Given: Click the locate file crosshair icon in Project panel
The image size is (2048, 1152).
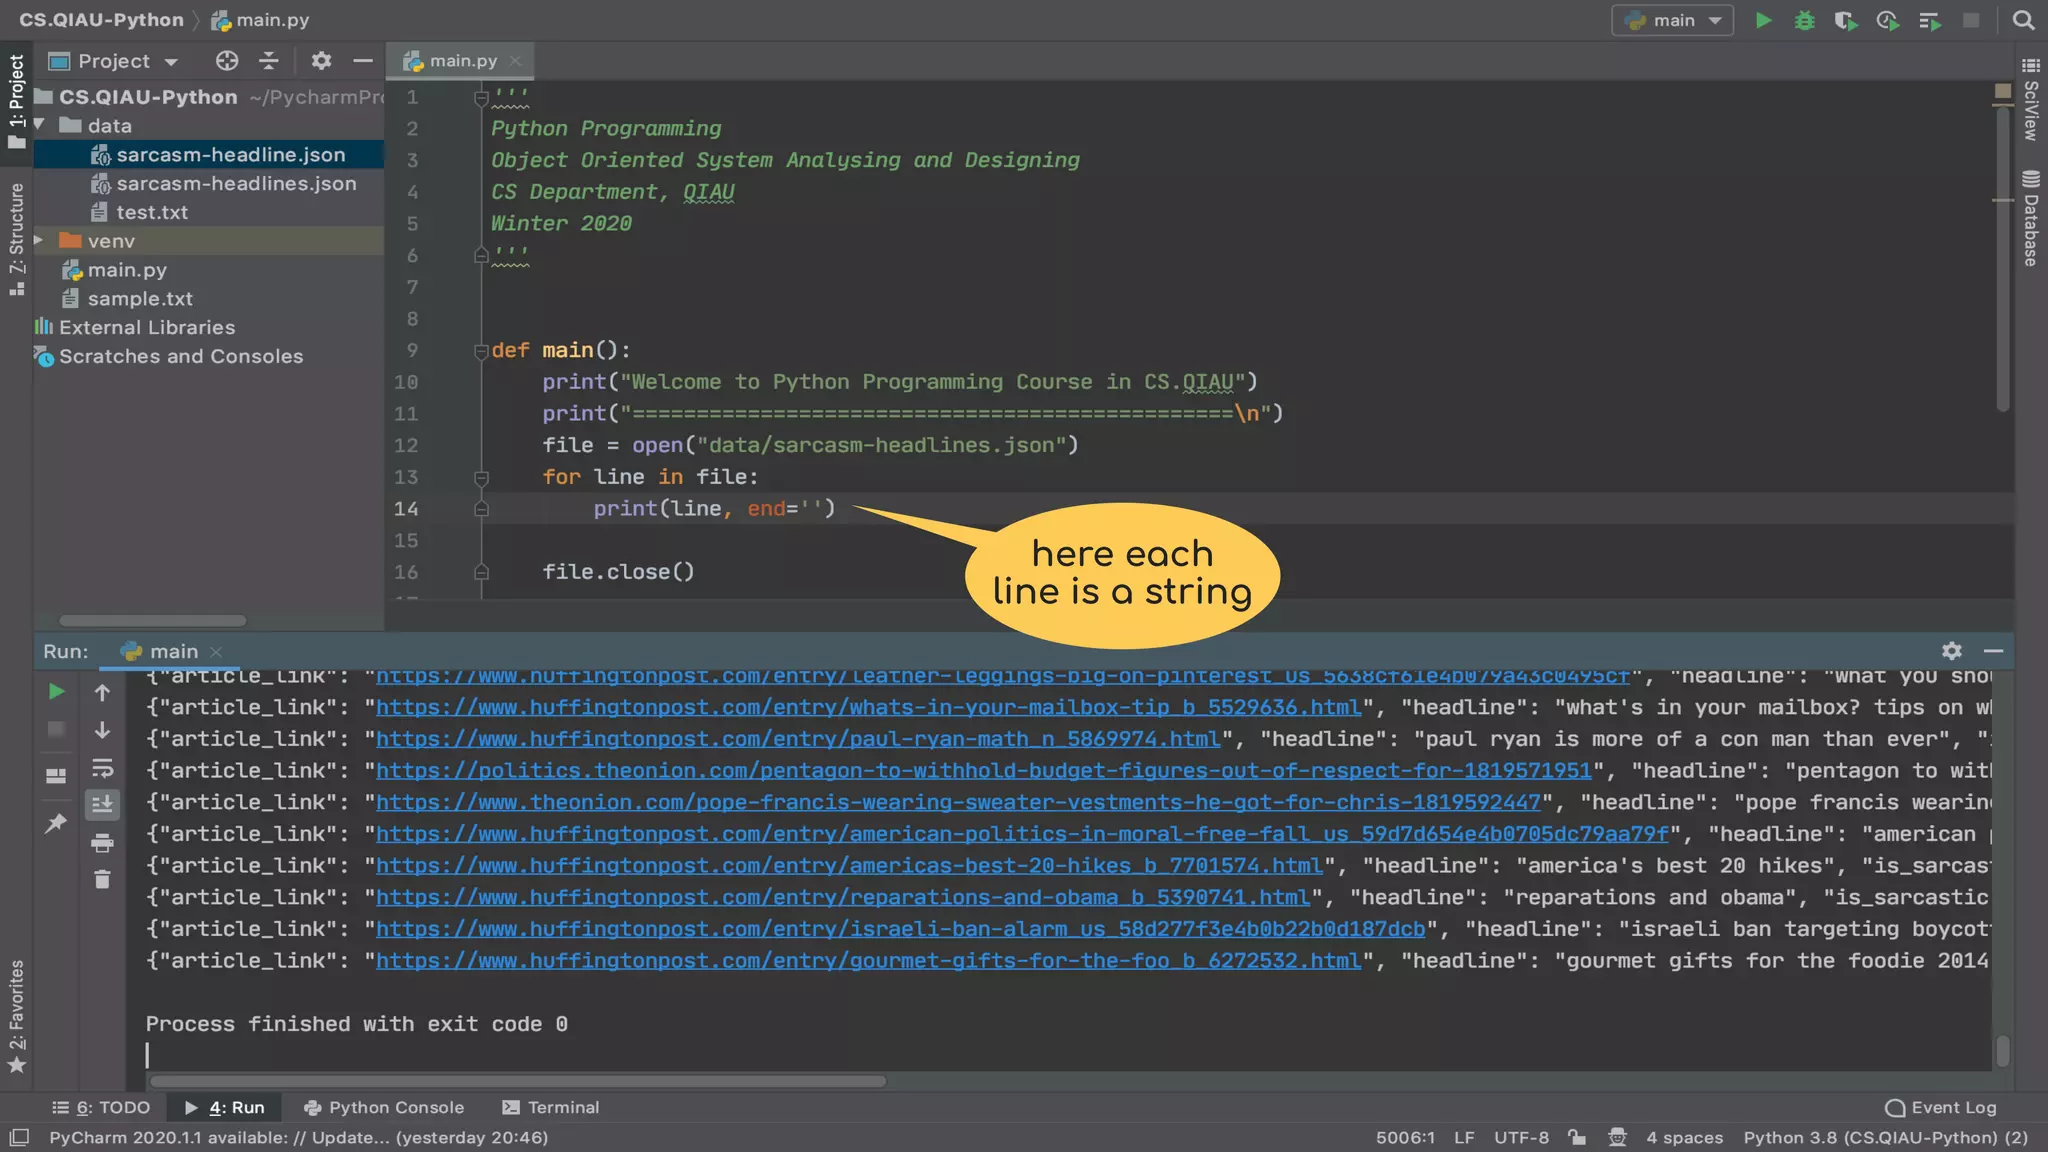Looking at the screenshot, I should tap(227, 61).
